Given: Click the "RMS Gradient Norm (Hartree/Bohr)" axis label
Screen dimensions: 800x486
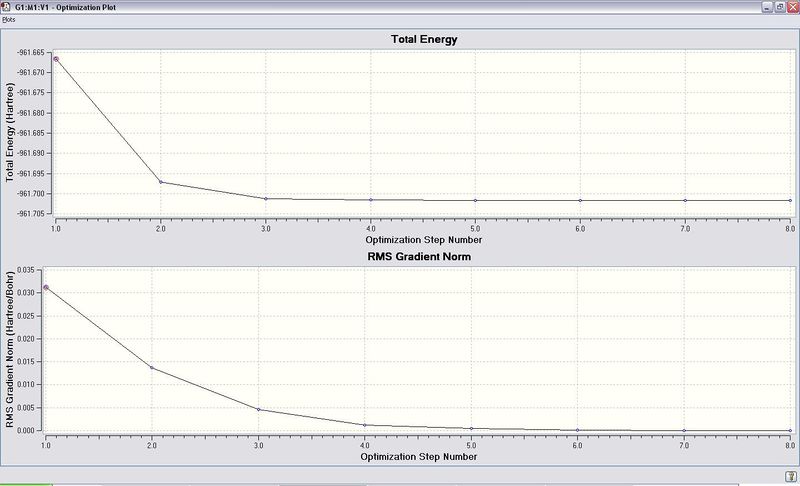Looking at the screenshot, I should tap(9, 350).
